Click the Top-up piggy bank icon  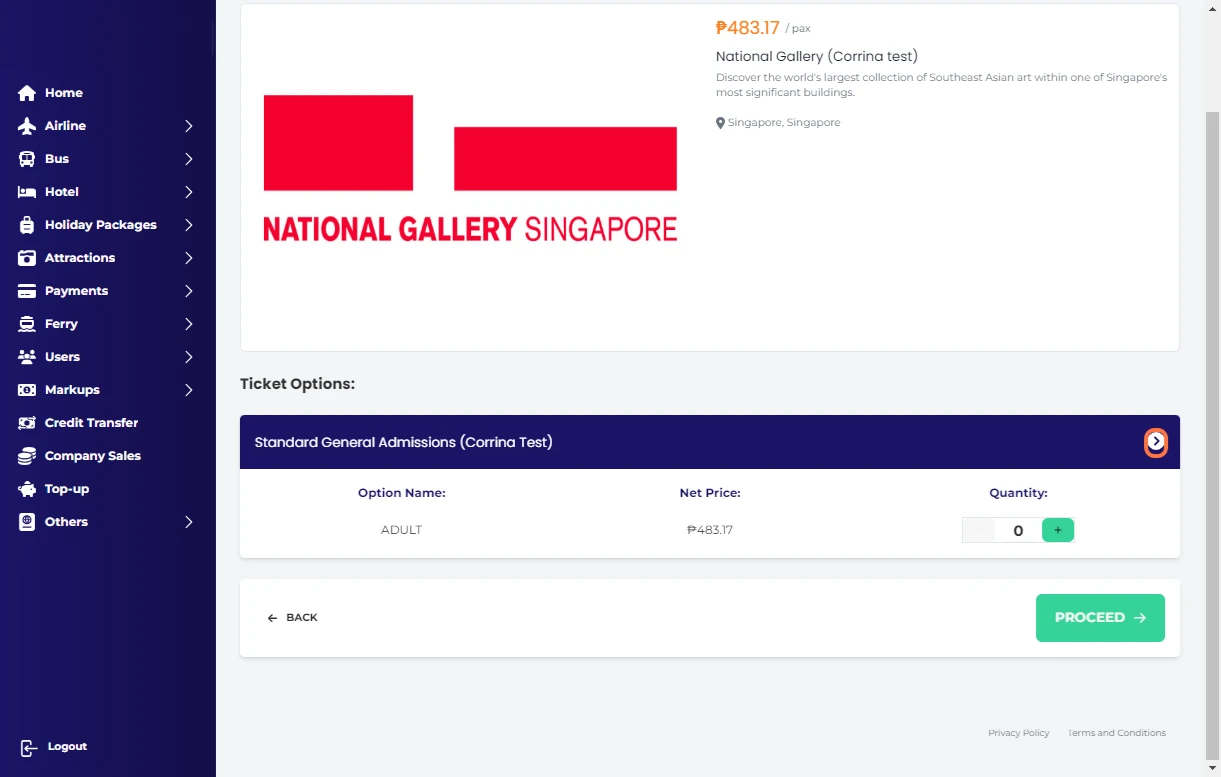27,489
